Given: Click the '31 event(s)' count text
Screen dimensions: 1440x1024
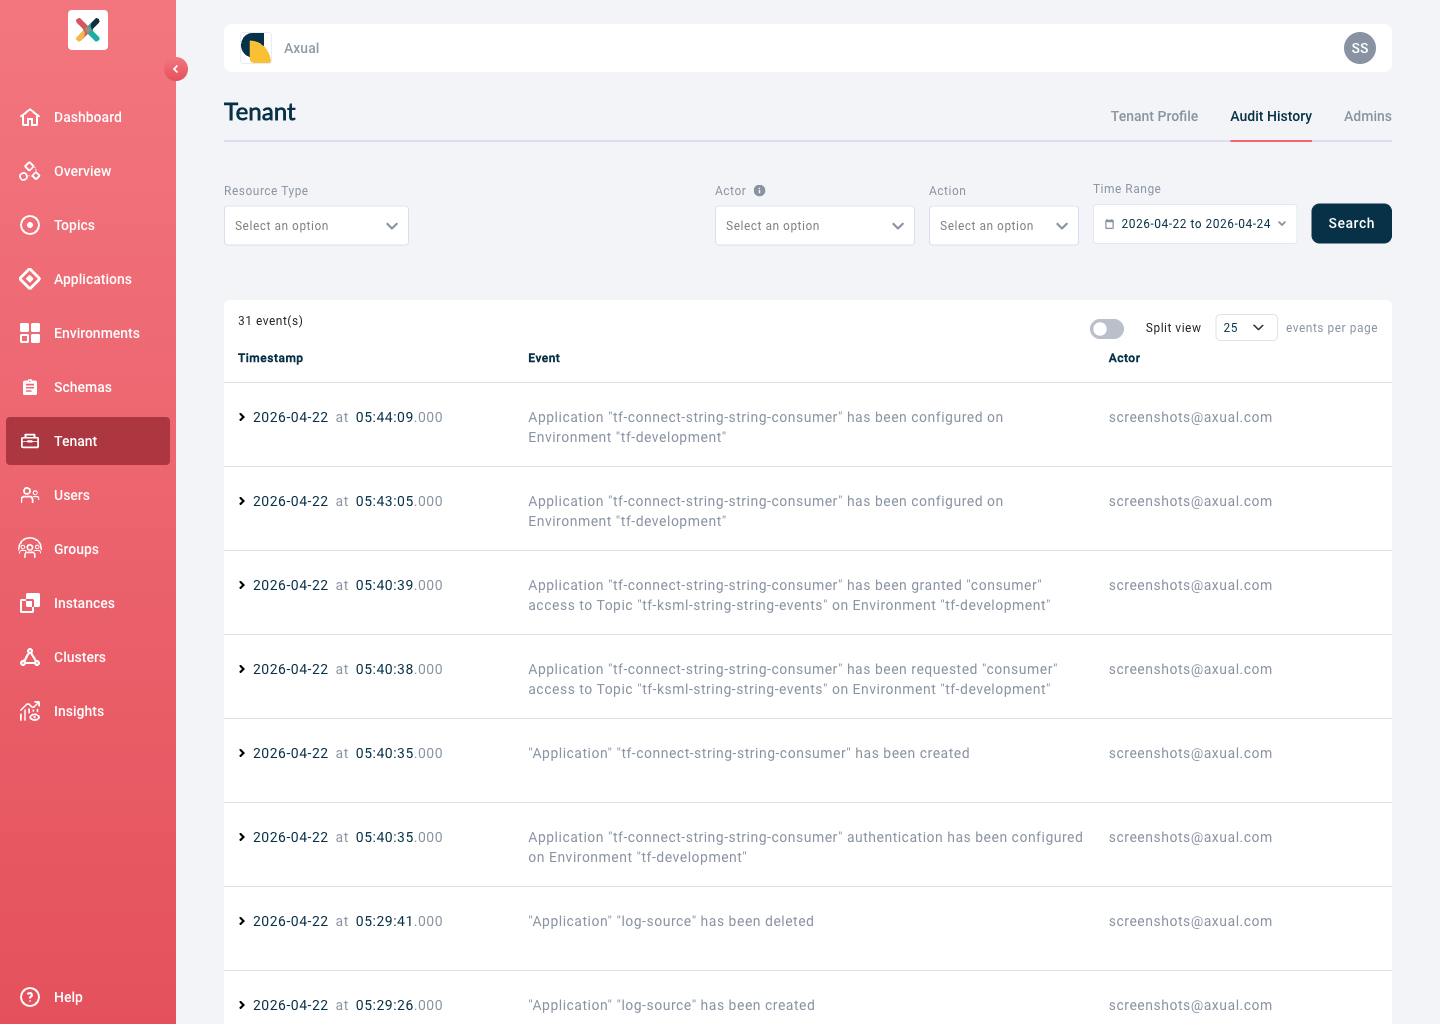Looking at the screenshot, I should [270, 321].
